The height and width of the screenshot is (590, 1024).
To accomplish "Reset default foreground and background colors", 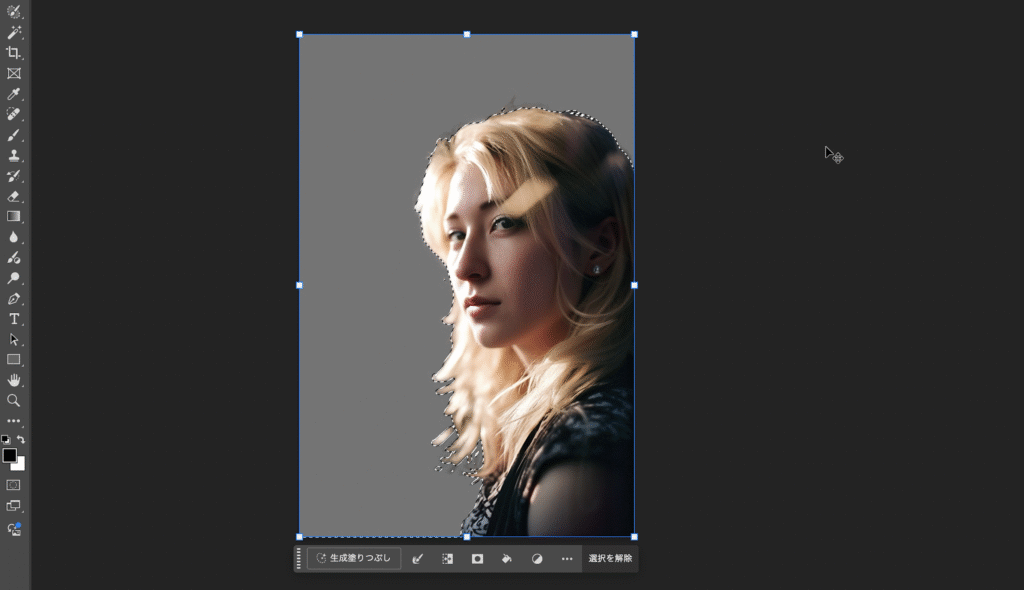I will point(5,439).
